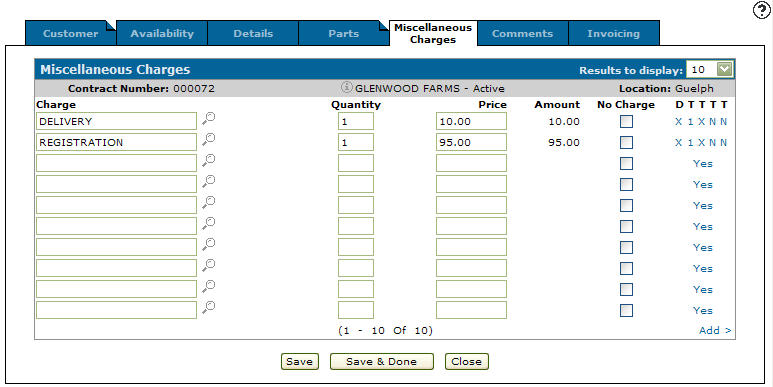Check No Charge box in tenth row
Screen dimensions: 773x387
[x=626, y=310]
